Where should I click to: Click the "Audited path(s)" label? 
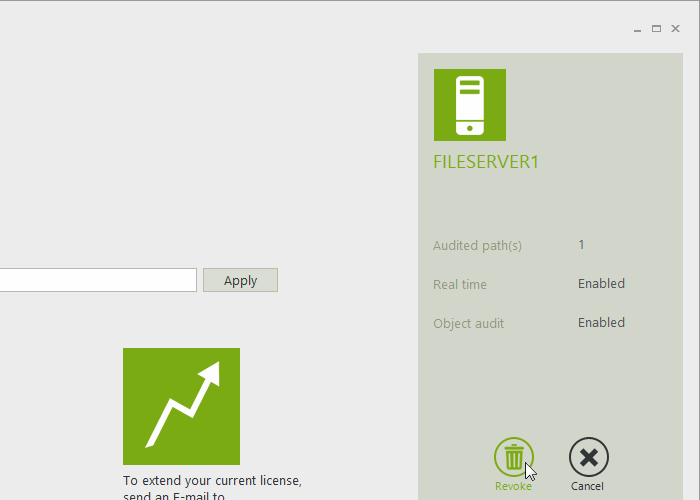(x=477, y=246)
